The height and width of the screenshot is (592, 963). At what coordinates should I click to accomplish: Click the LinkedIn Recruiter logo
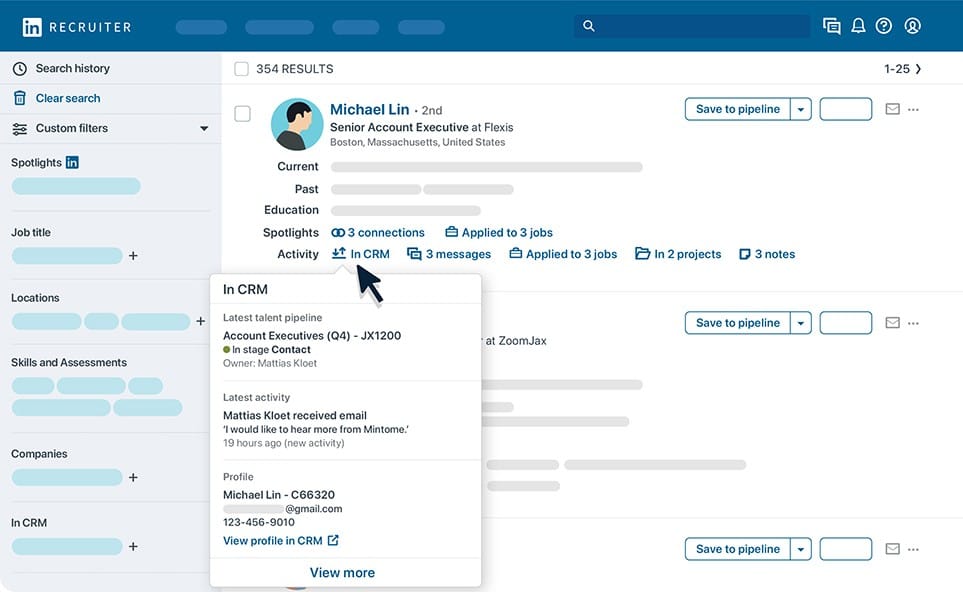click(x=76, y=27)
